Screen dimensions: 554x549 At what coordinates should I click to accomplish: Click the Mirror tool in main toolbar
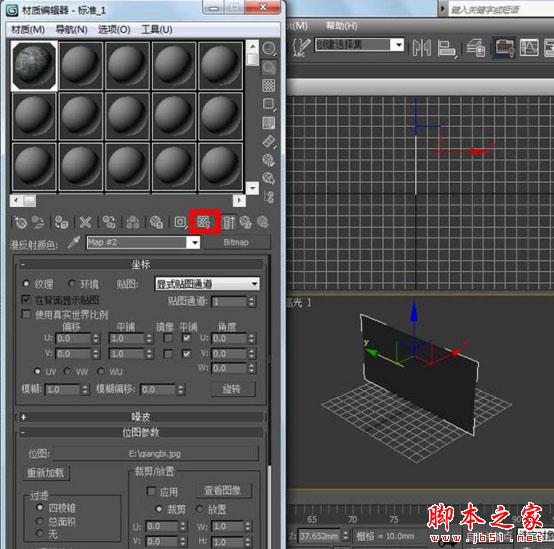click(x=422, y=48)
